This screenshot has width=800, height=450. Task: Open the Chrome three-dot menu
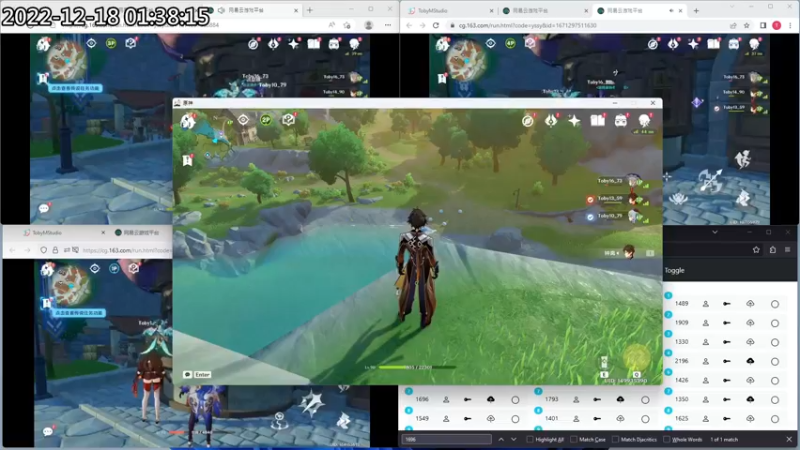pos(790,25)
